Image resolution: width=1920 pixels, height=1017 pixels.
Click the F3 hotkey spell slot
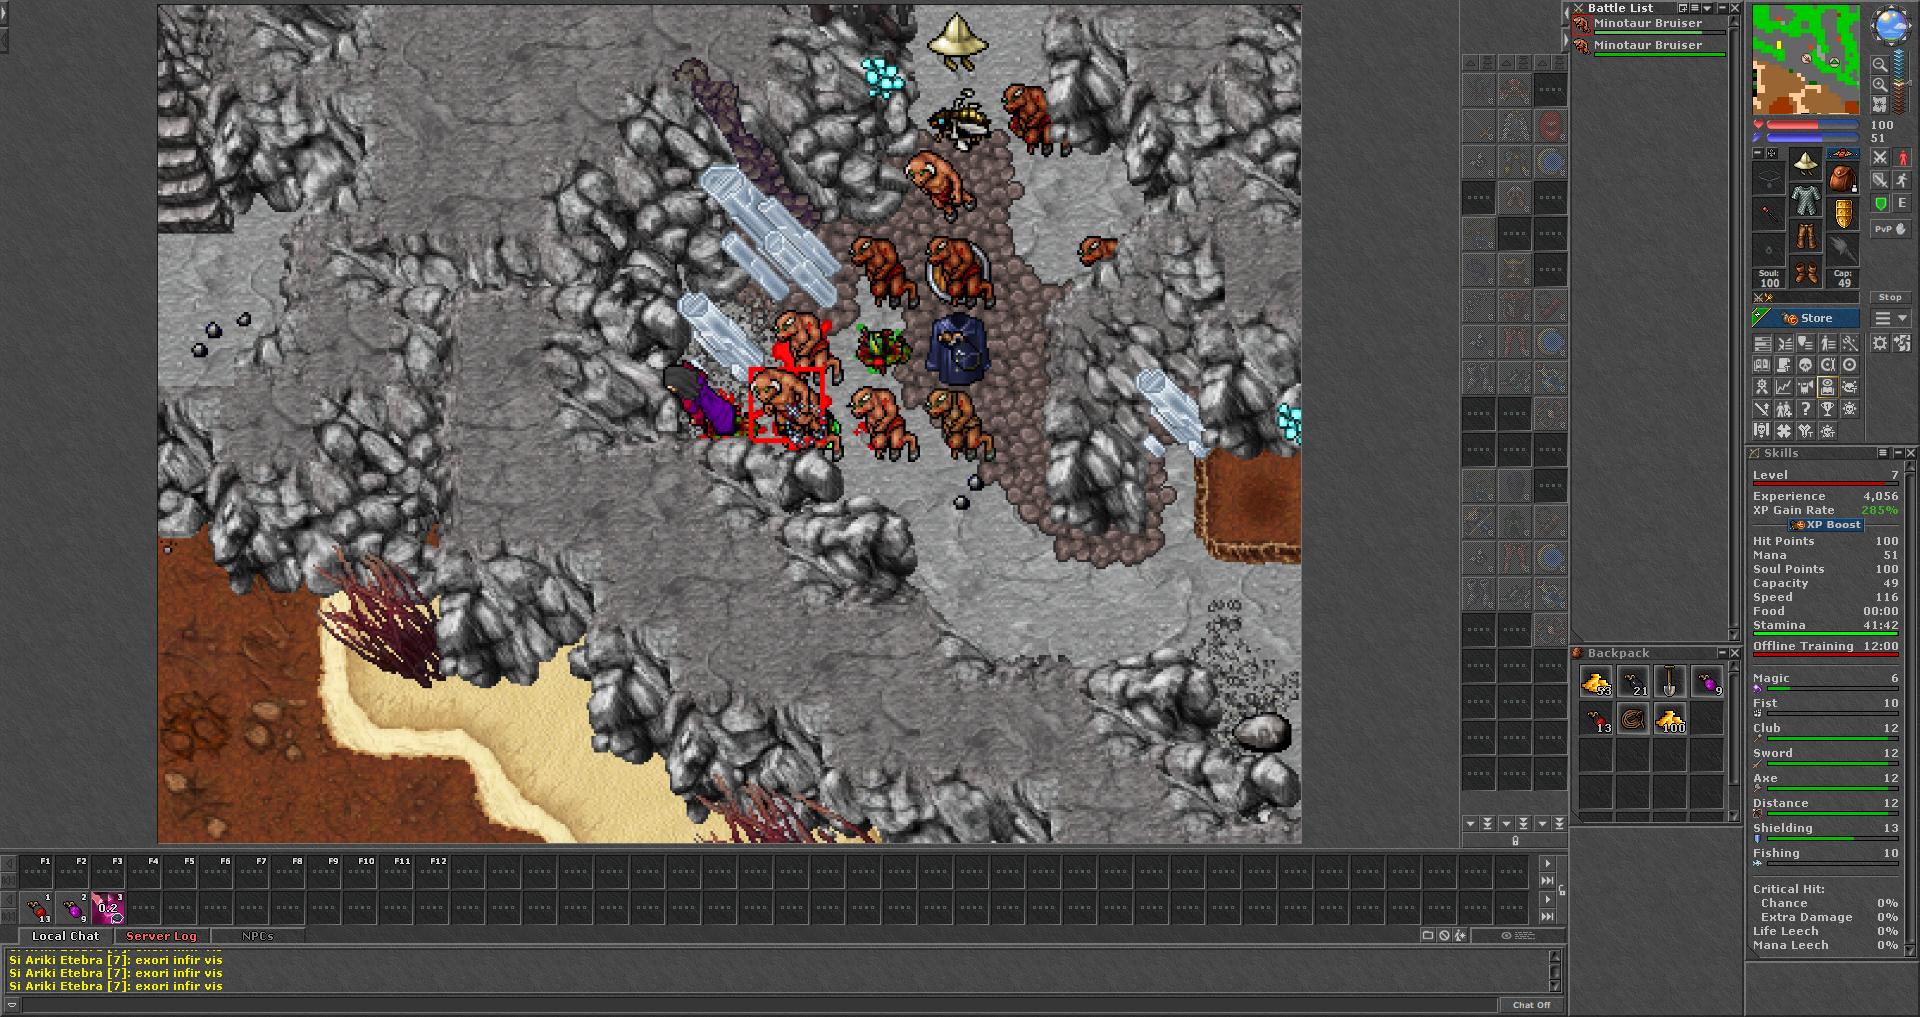point(109,908)
